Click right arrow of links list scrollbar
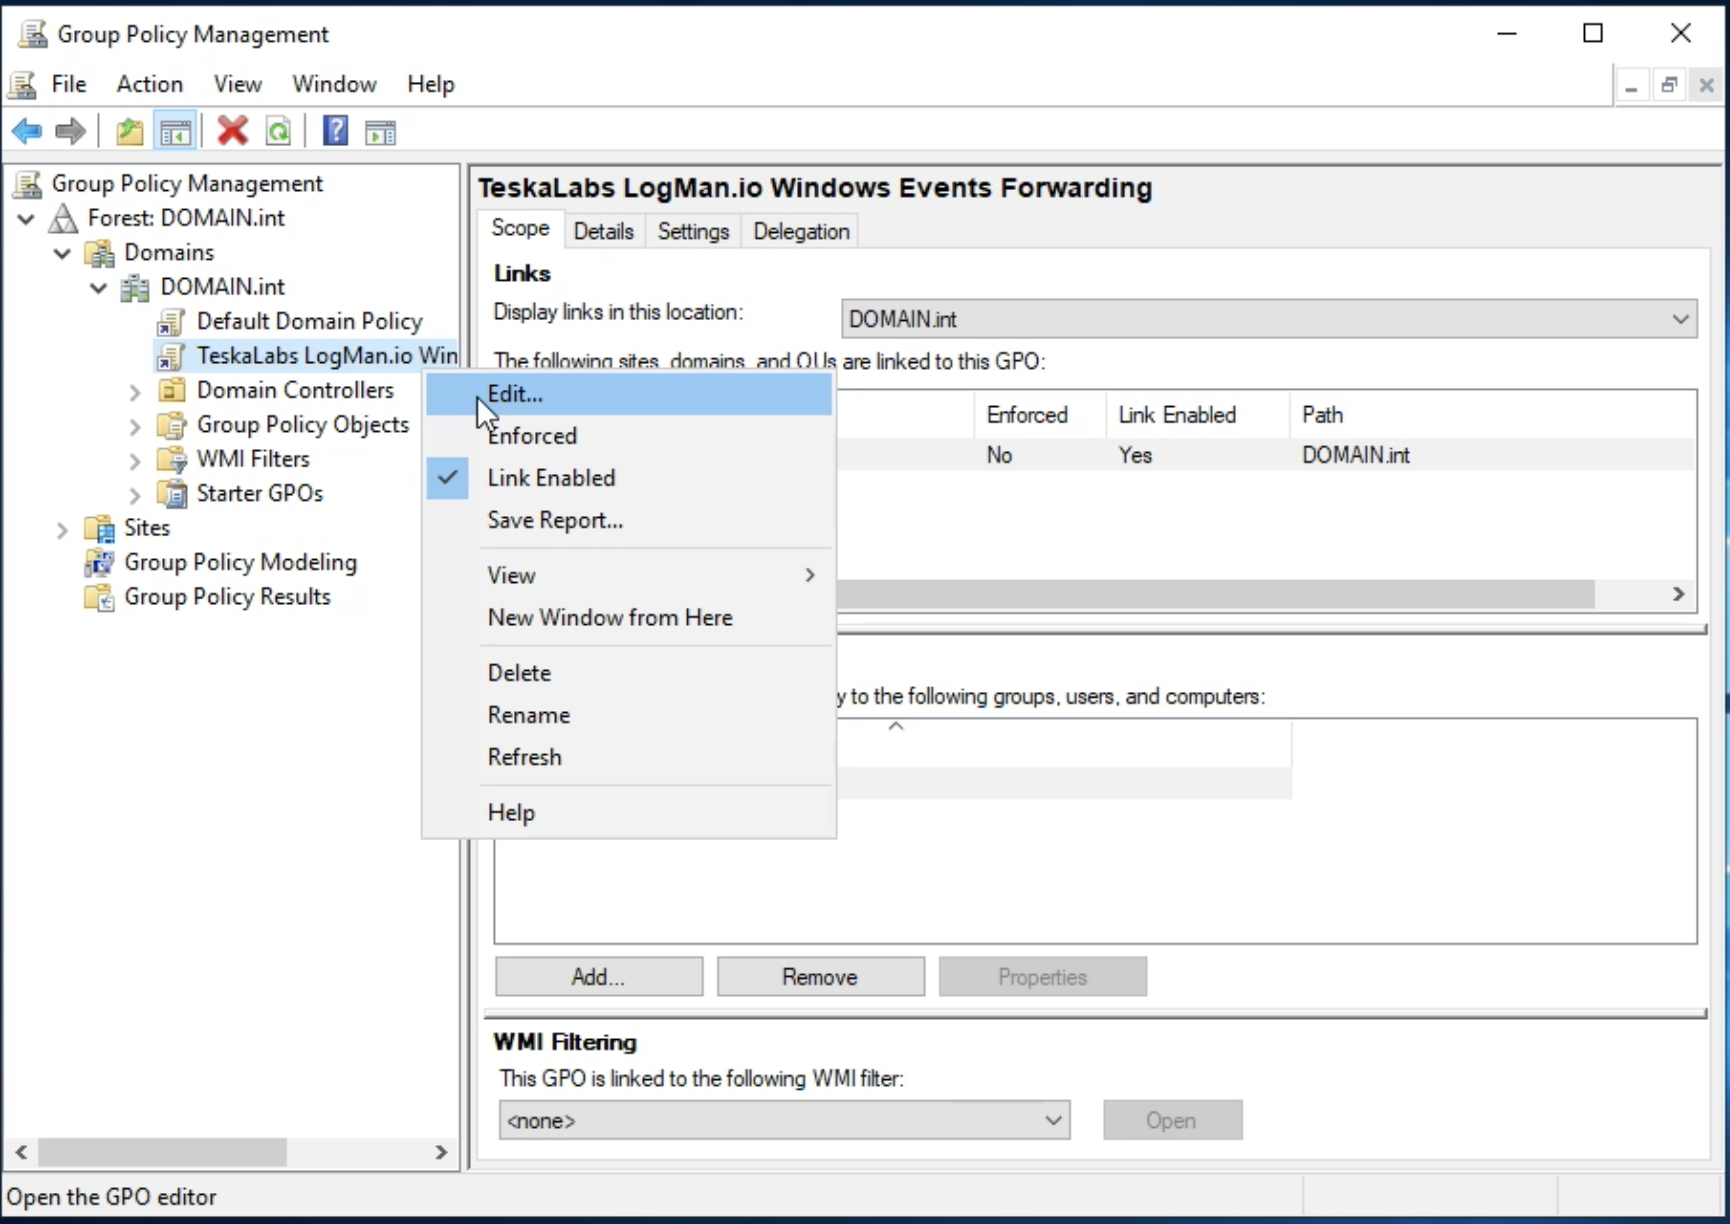Image resolution: width=1730 pixels, height=1224 pixels. pyautogui.click(x=1679, y=594)
